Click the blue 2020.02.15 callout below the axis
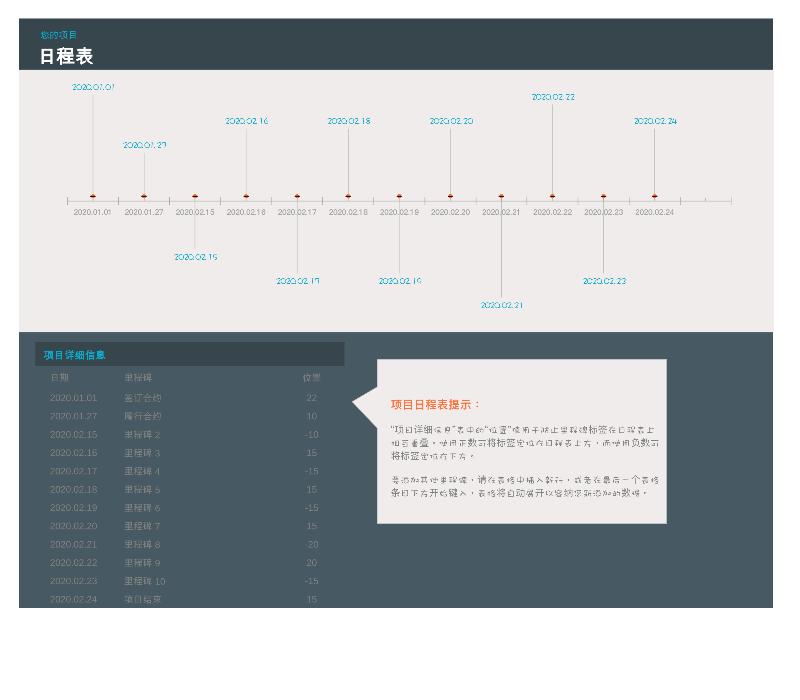This screenshot has width=800, height=700. click(x=196, y=257)
